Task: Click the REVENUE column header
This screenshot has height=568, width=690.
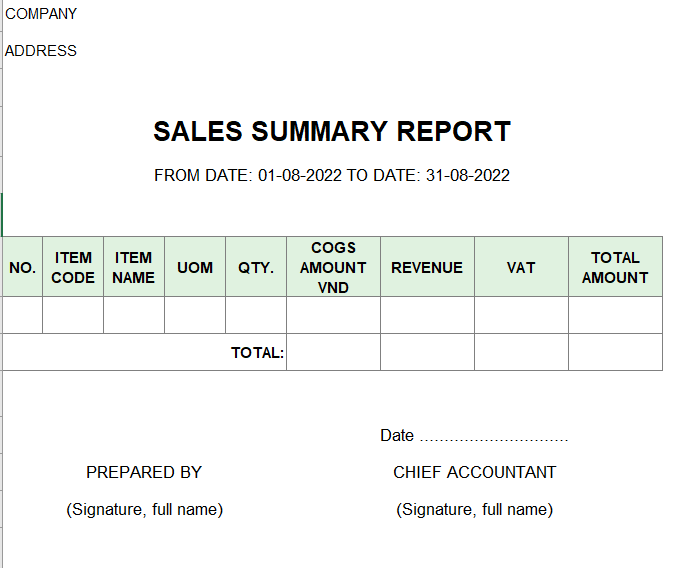Action: [427, 267]
